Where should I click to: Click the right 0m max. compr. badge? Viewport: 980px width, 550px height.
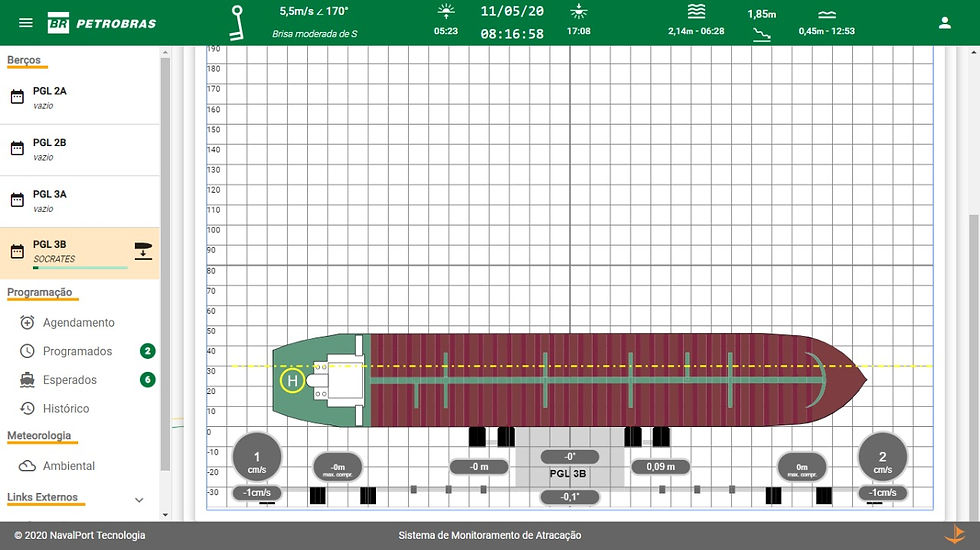click(802, 467)
